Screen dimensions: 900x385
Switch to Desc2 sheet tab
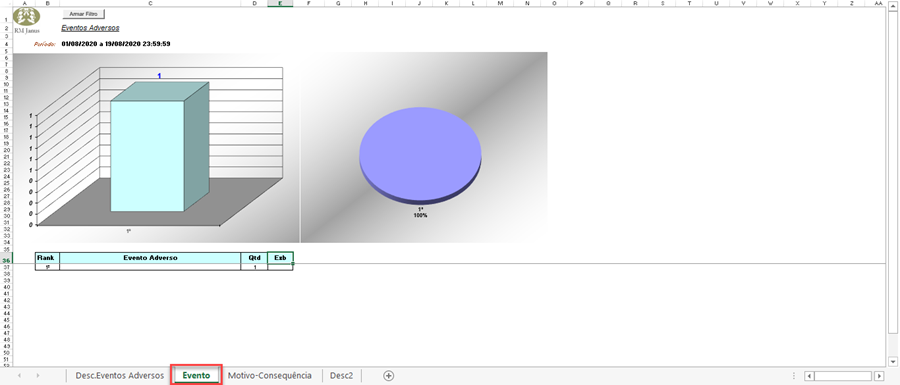342,375
